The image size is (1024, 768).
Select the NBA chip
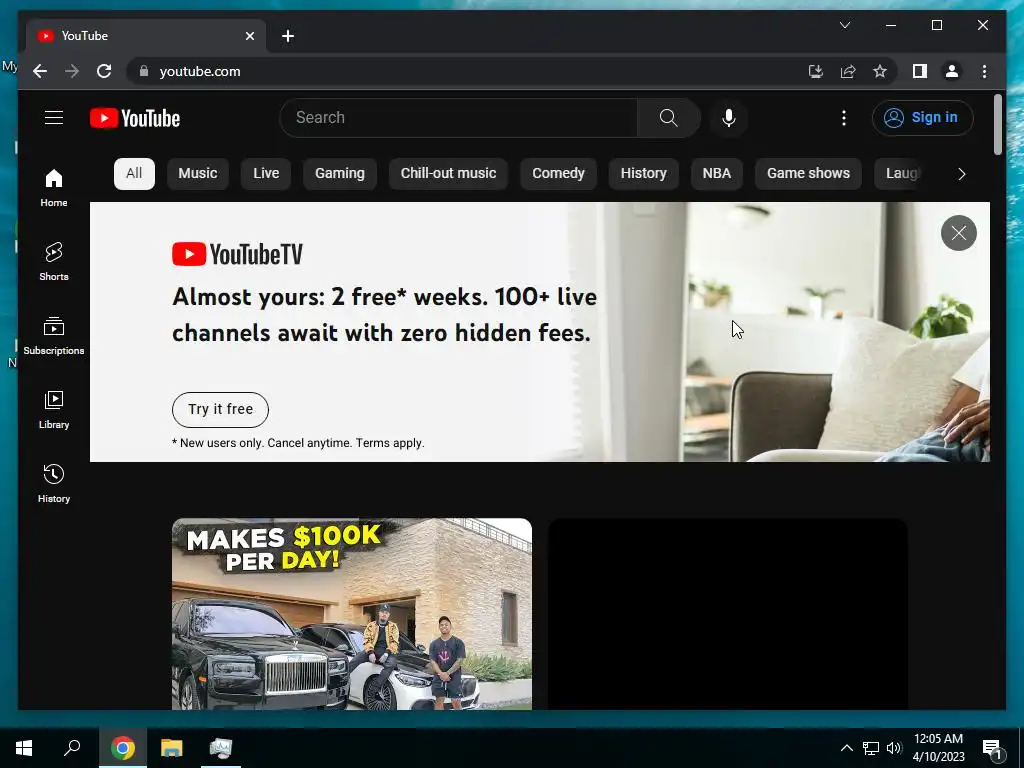(716, 174)
